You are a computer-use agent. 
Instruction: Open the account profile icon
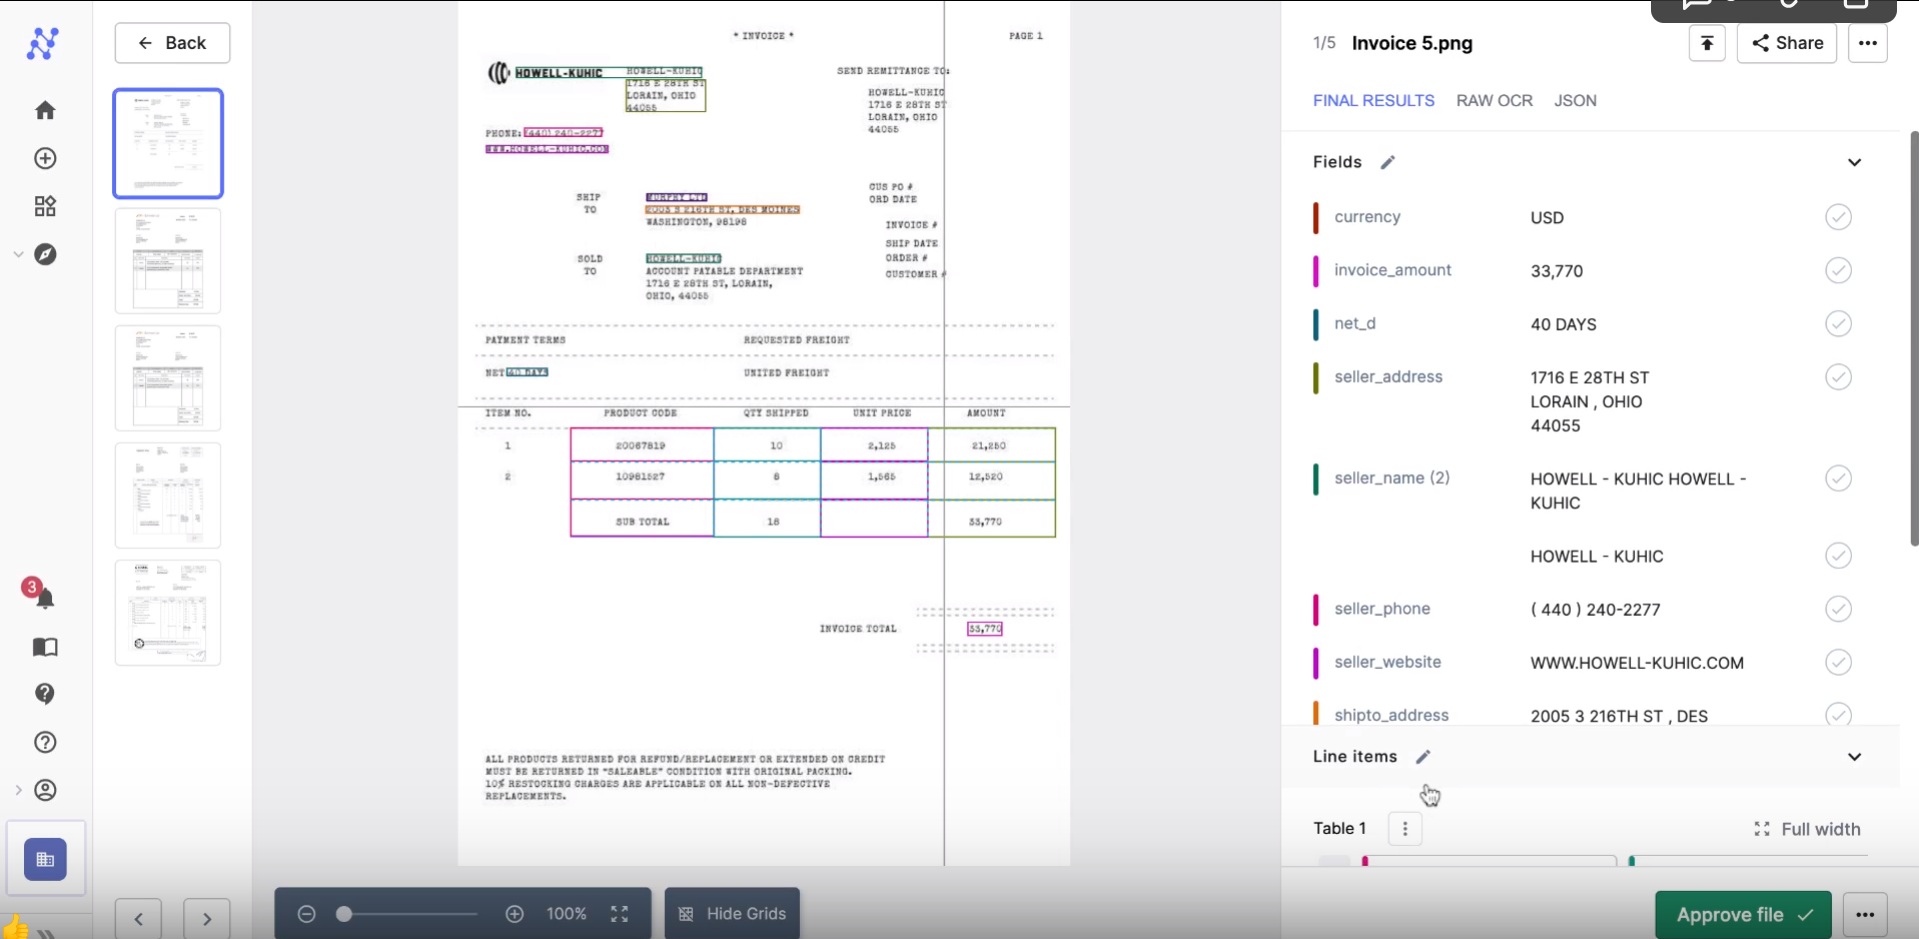click(x=45, y=790)
